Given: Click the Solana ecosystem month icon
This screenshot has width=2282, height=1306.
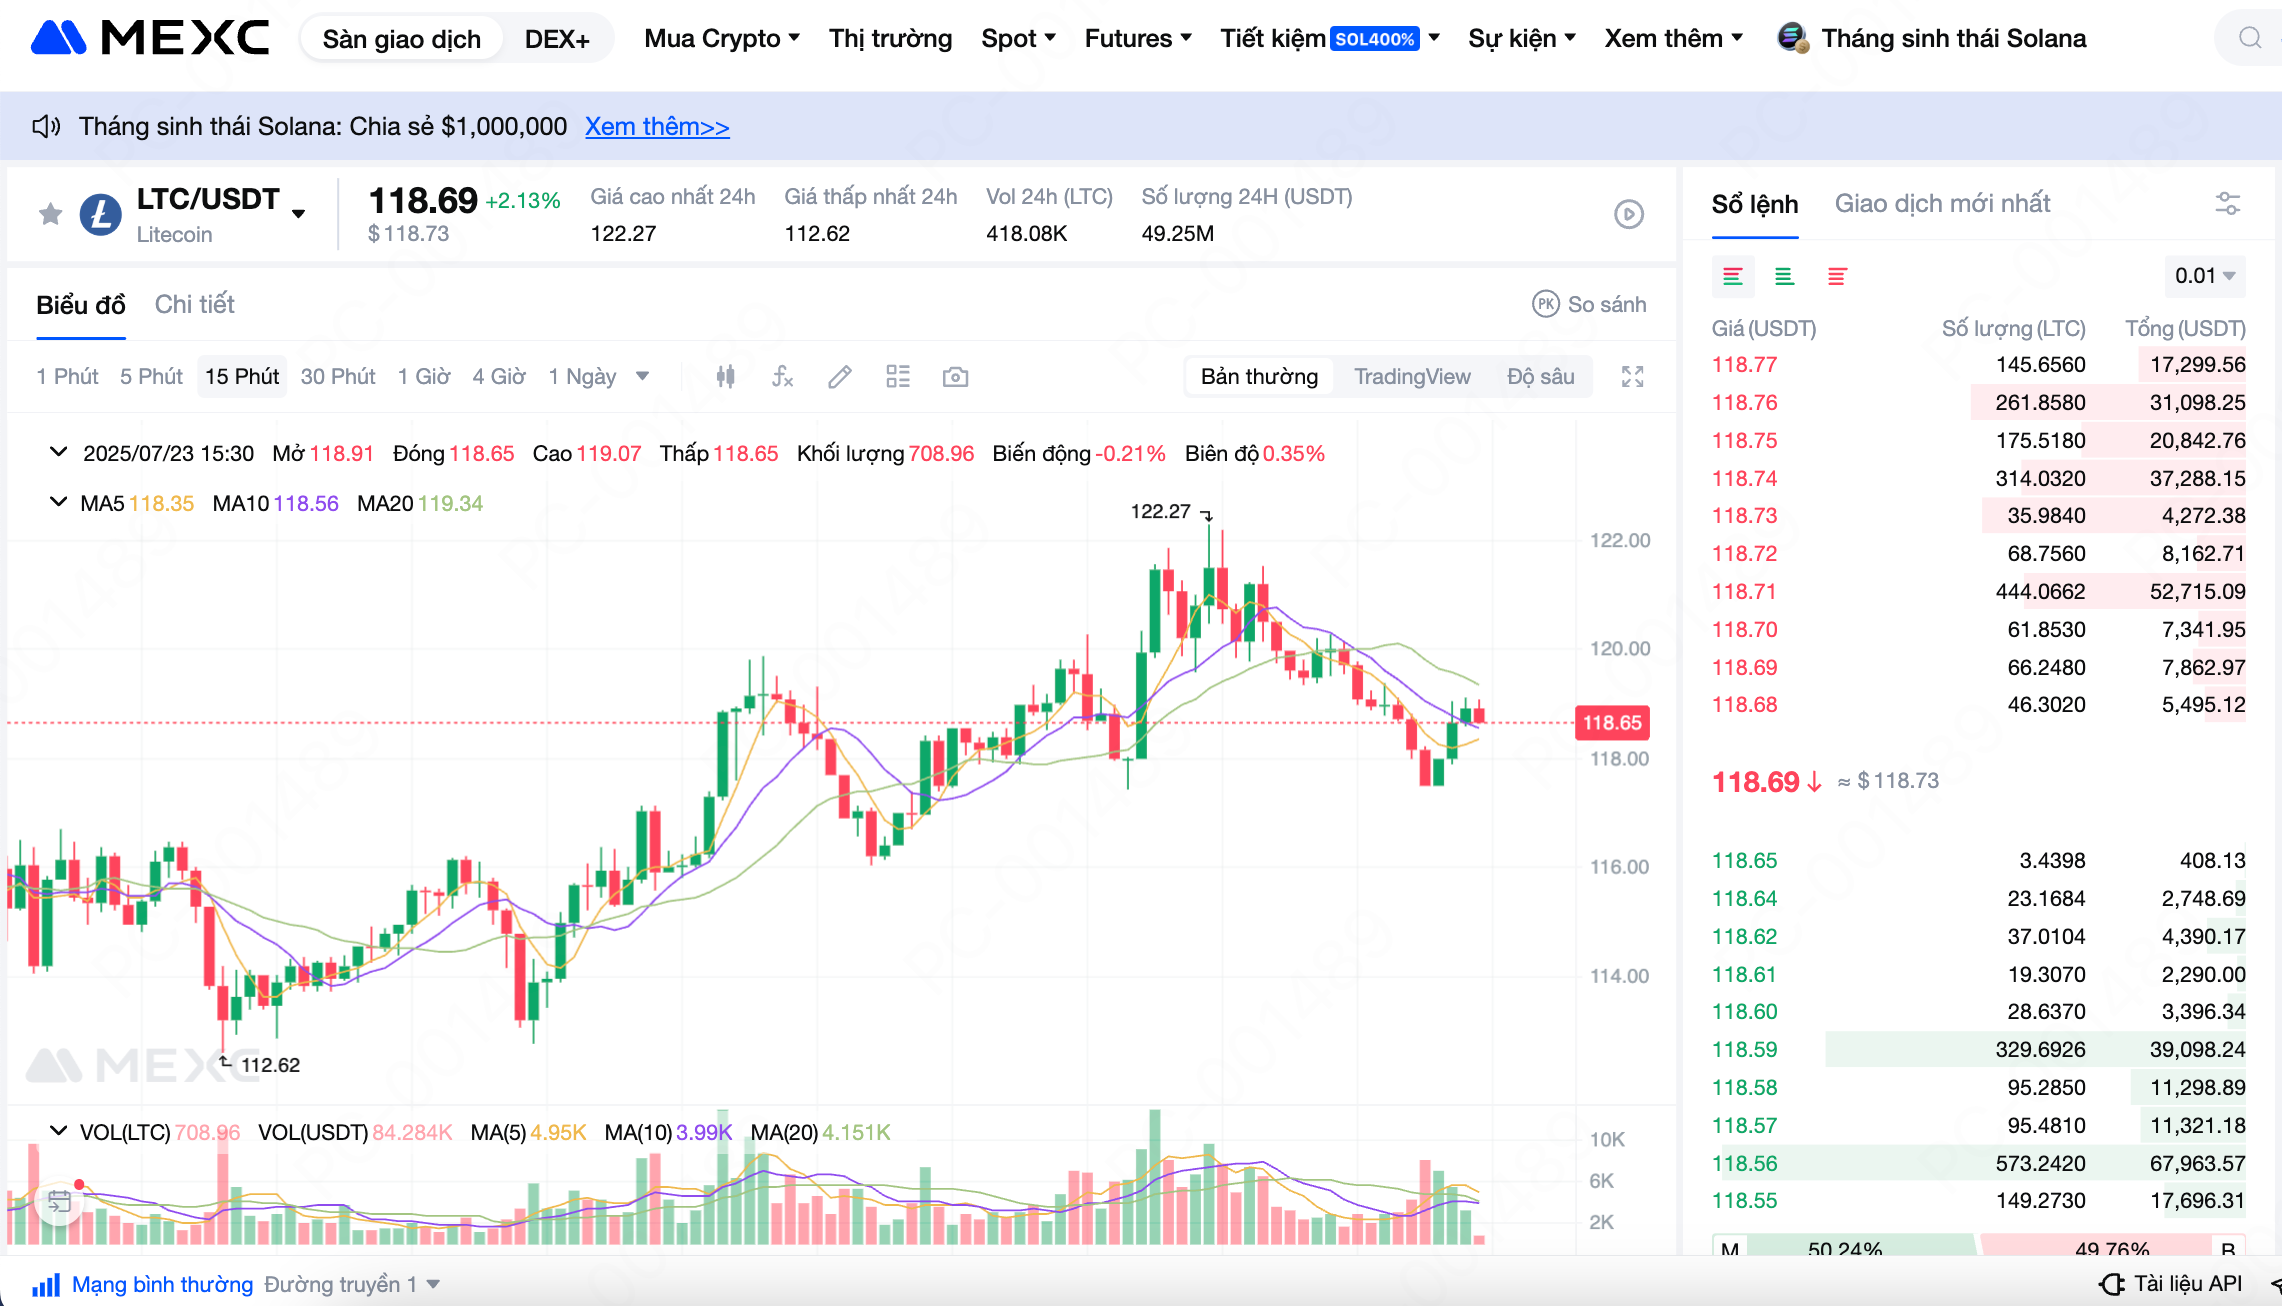Looking at the screenshot, I should 1793,38.
